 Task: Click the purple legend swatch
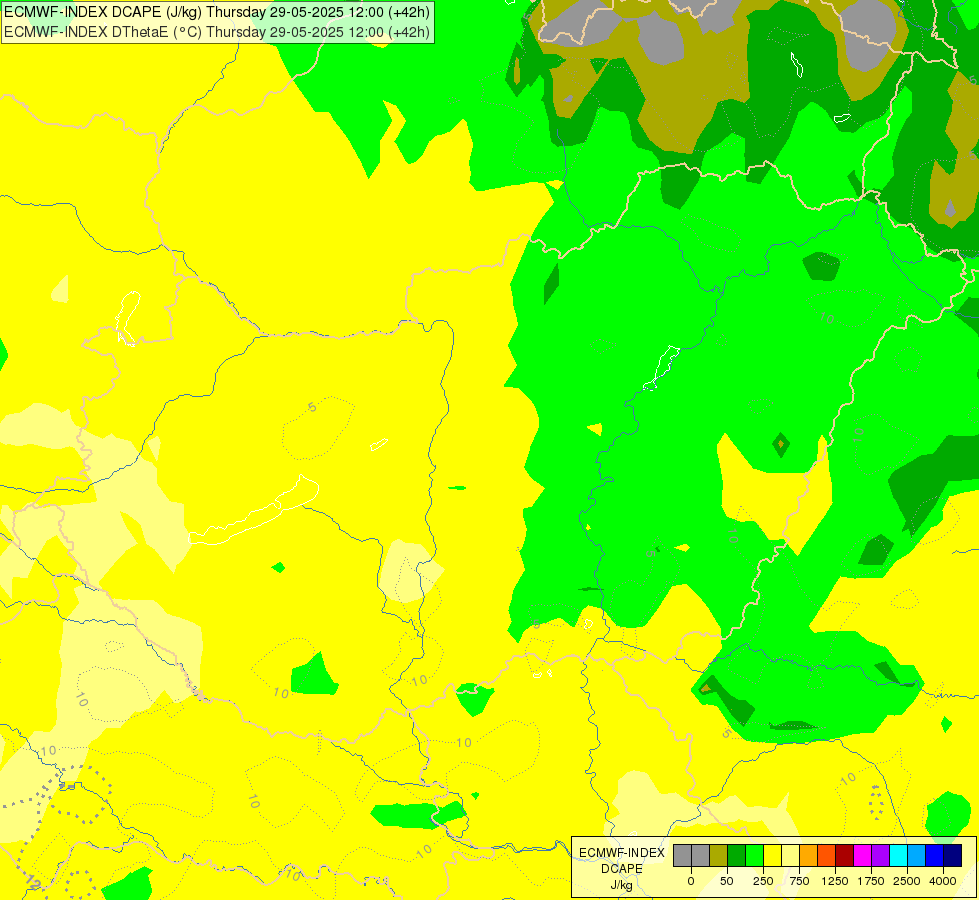point(881,855)
